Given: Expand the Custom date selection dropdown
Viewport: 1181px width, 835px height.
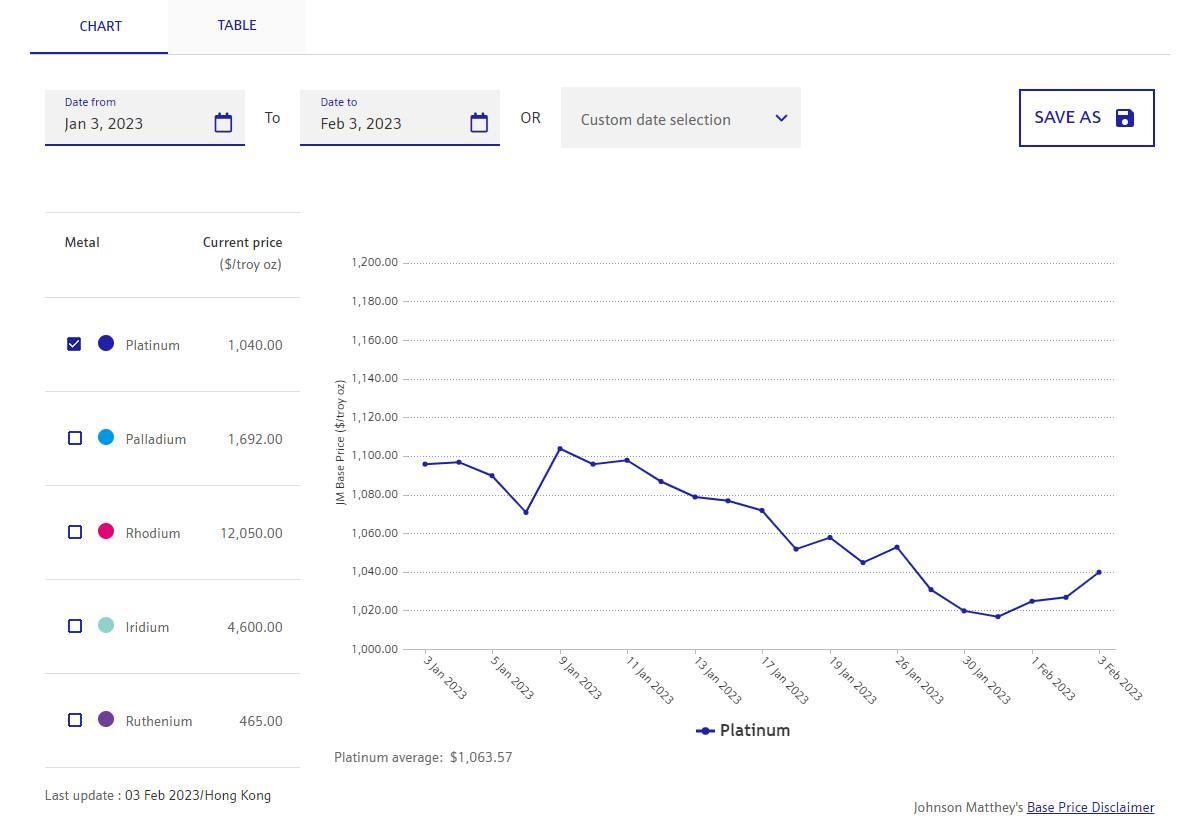Looking at the screenshot, I should 680,119.
